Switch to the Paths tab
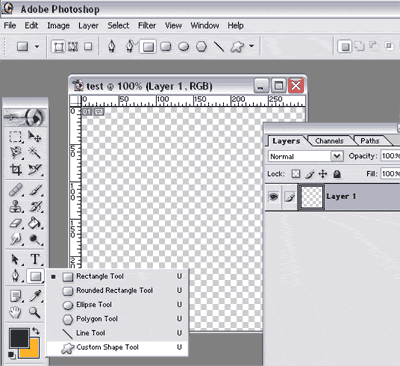Viewport: 400px width, 366px height. tap(370, 141)
